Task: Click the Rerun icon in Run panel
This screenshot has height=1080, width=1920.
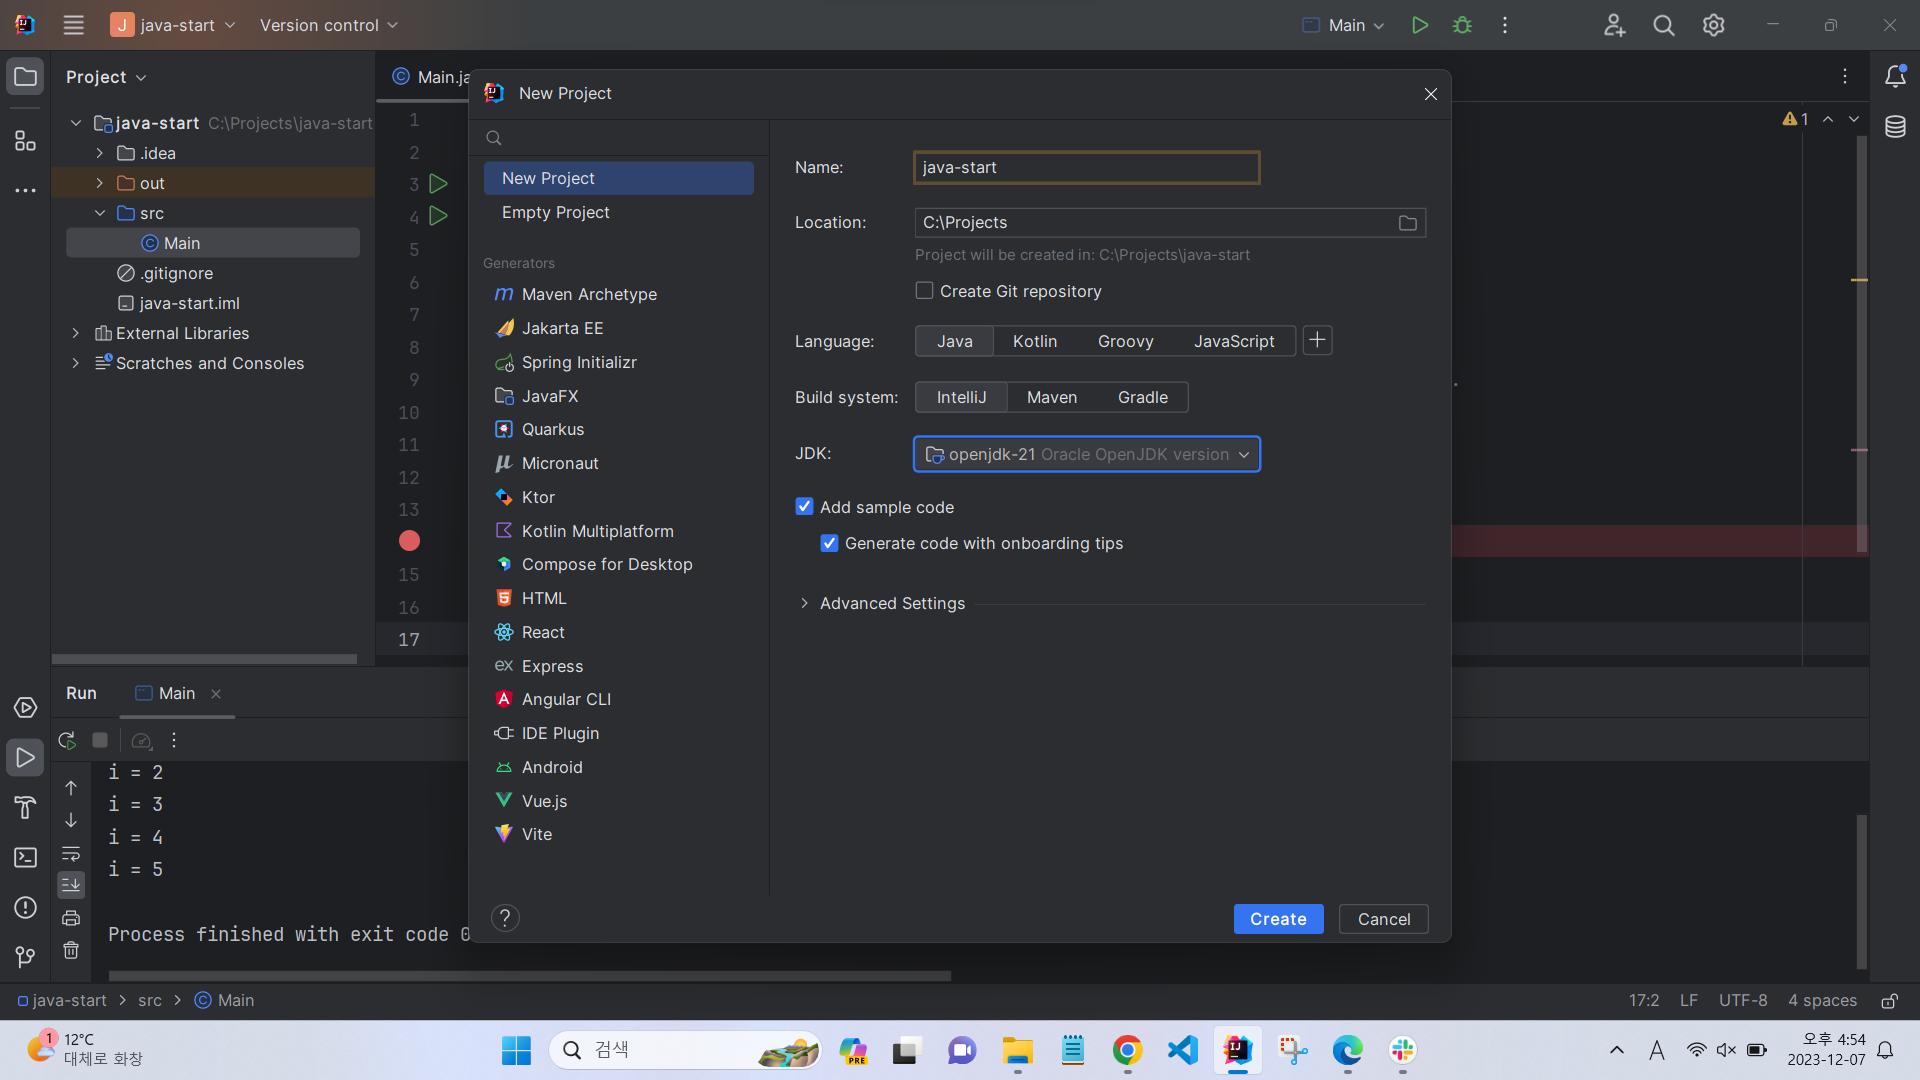Action: [x=67, y=740]
